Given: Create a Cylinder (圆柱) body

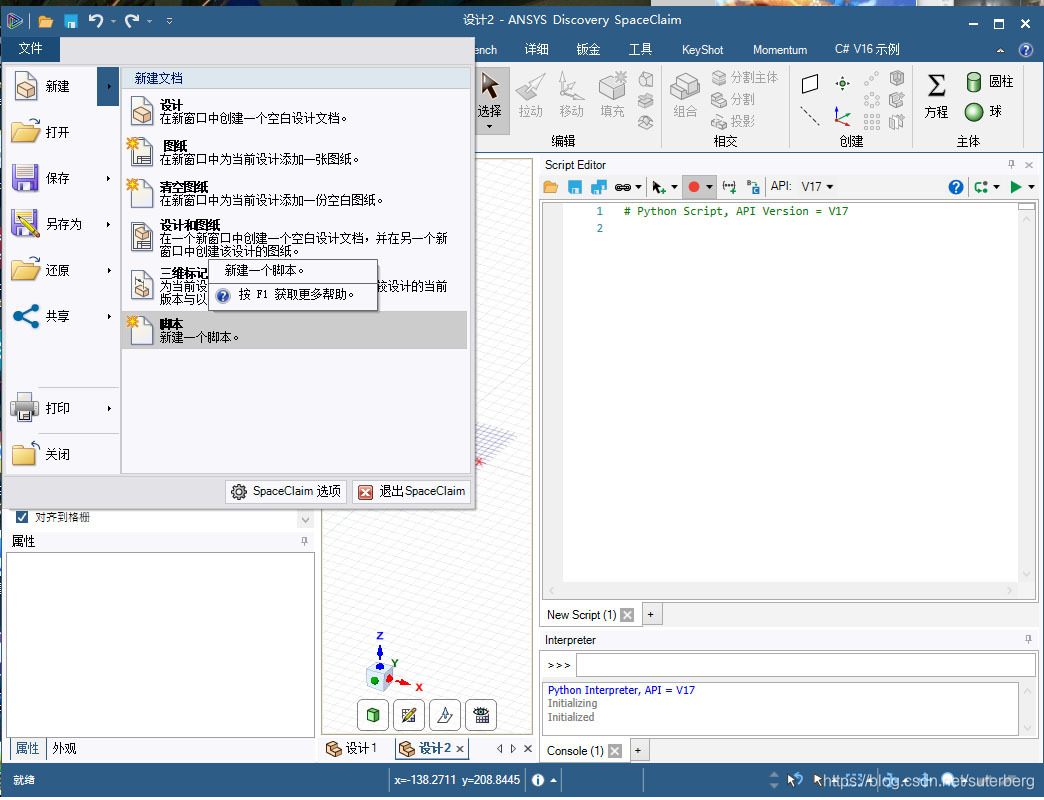Looking at the screenshot, I should coord(990,82).
